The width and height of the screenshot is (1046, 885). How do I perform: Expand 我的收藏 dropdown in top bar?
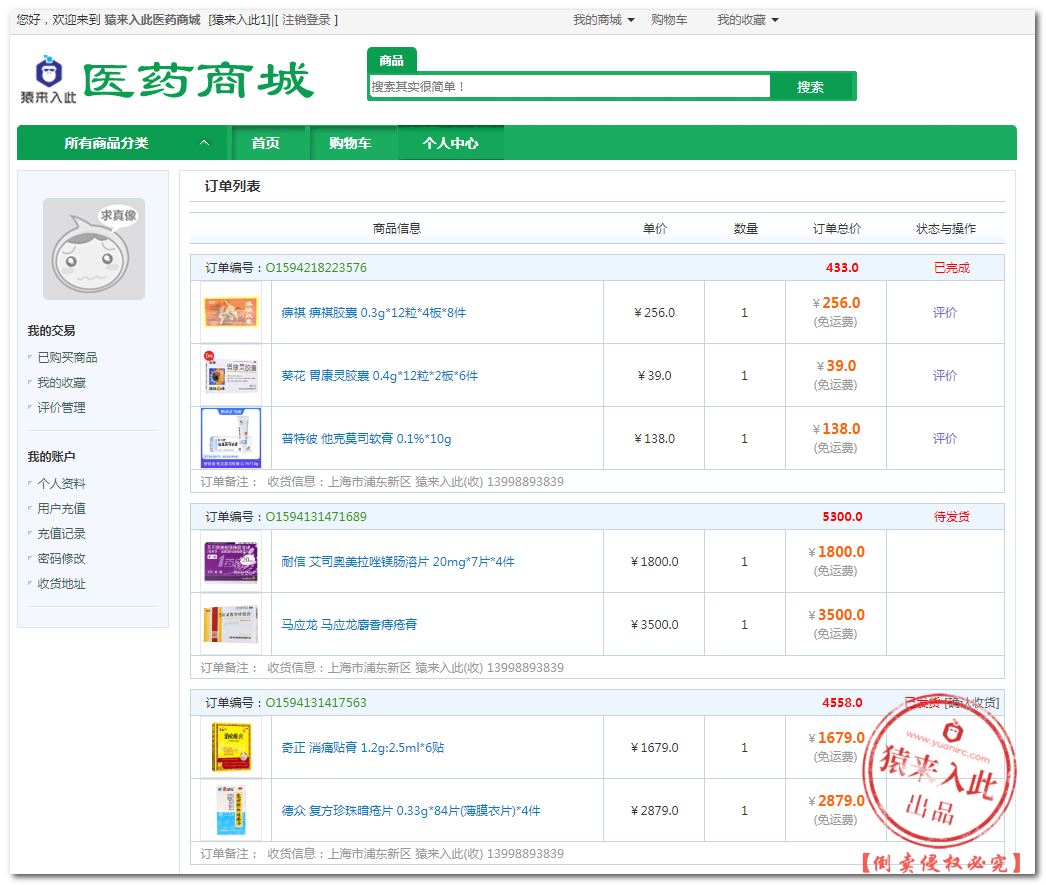coord(747,20)
